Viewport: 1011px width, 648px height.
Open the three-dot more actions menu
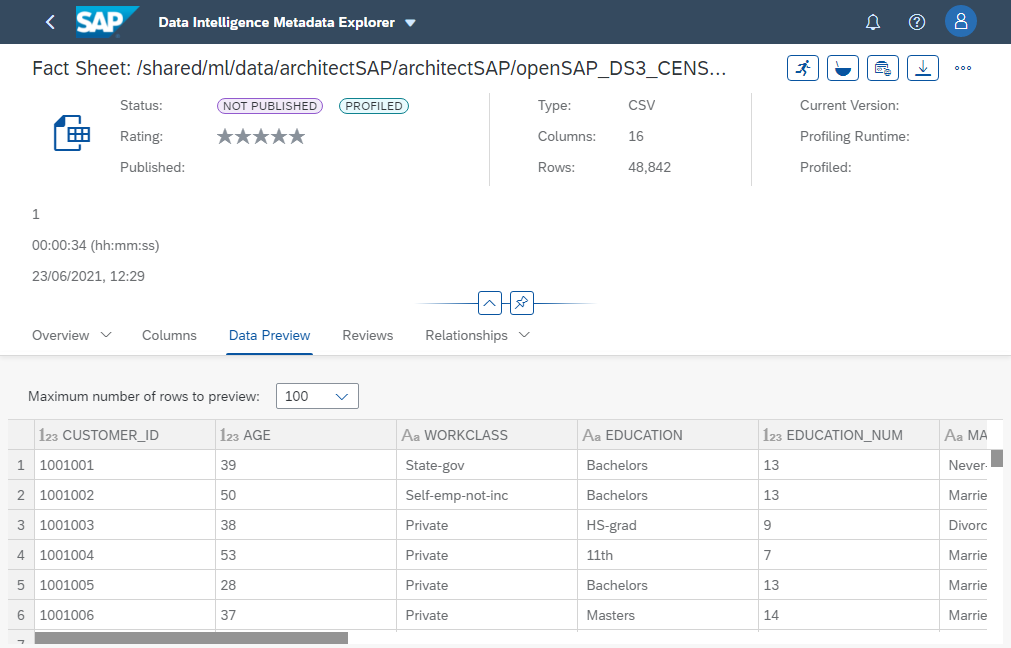pos(963,68)
